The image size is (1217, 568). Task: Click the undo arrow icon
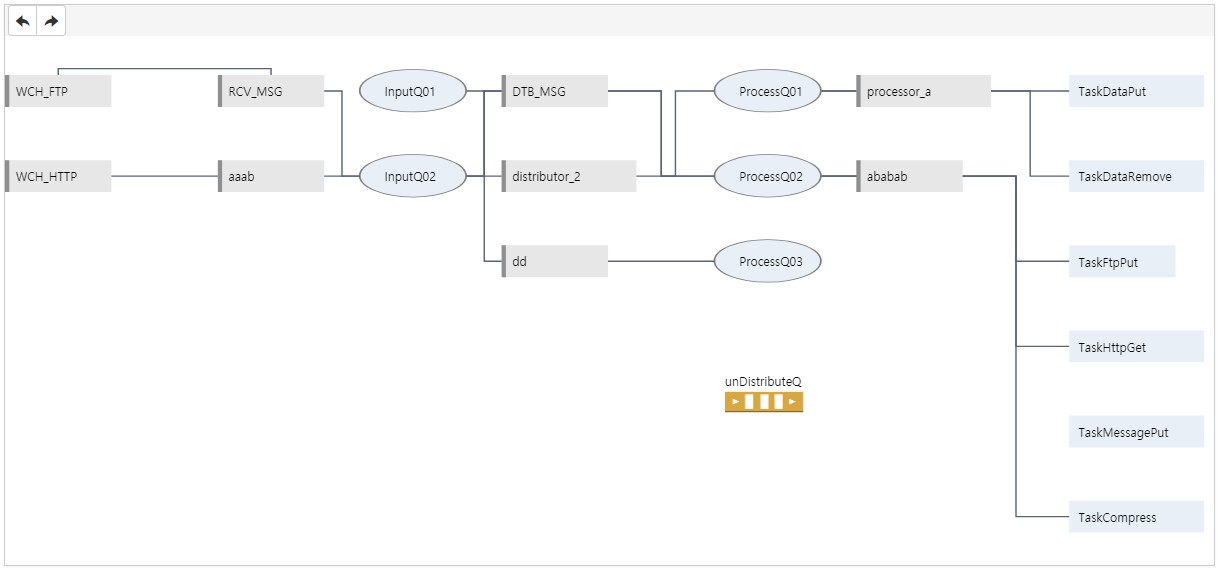pyautogui.click(x=23, y=21)
